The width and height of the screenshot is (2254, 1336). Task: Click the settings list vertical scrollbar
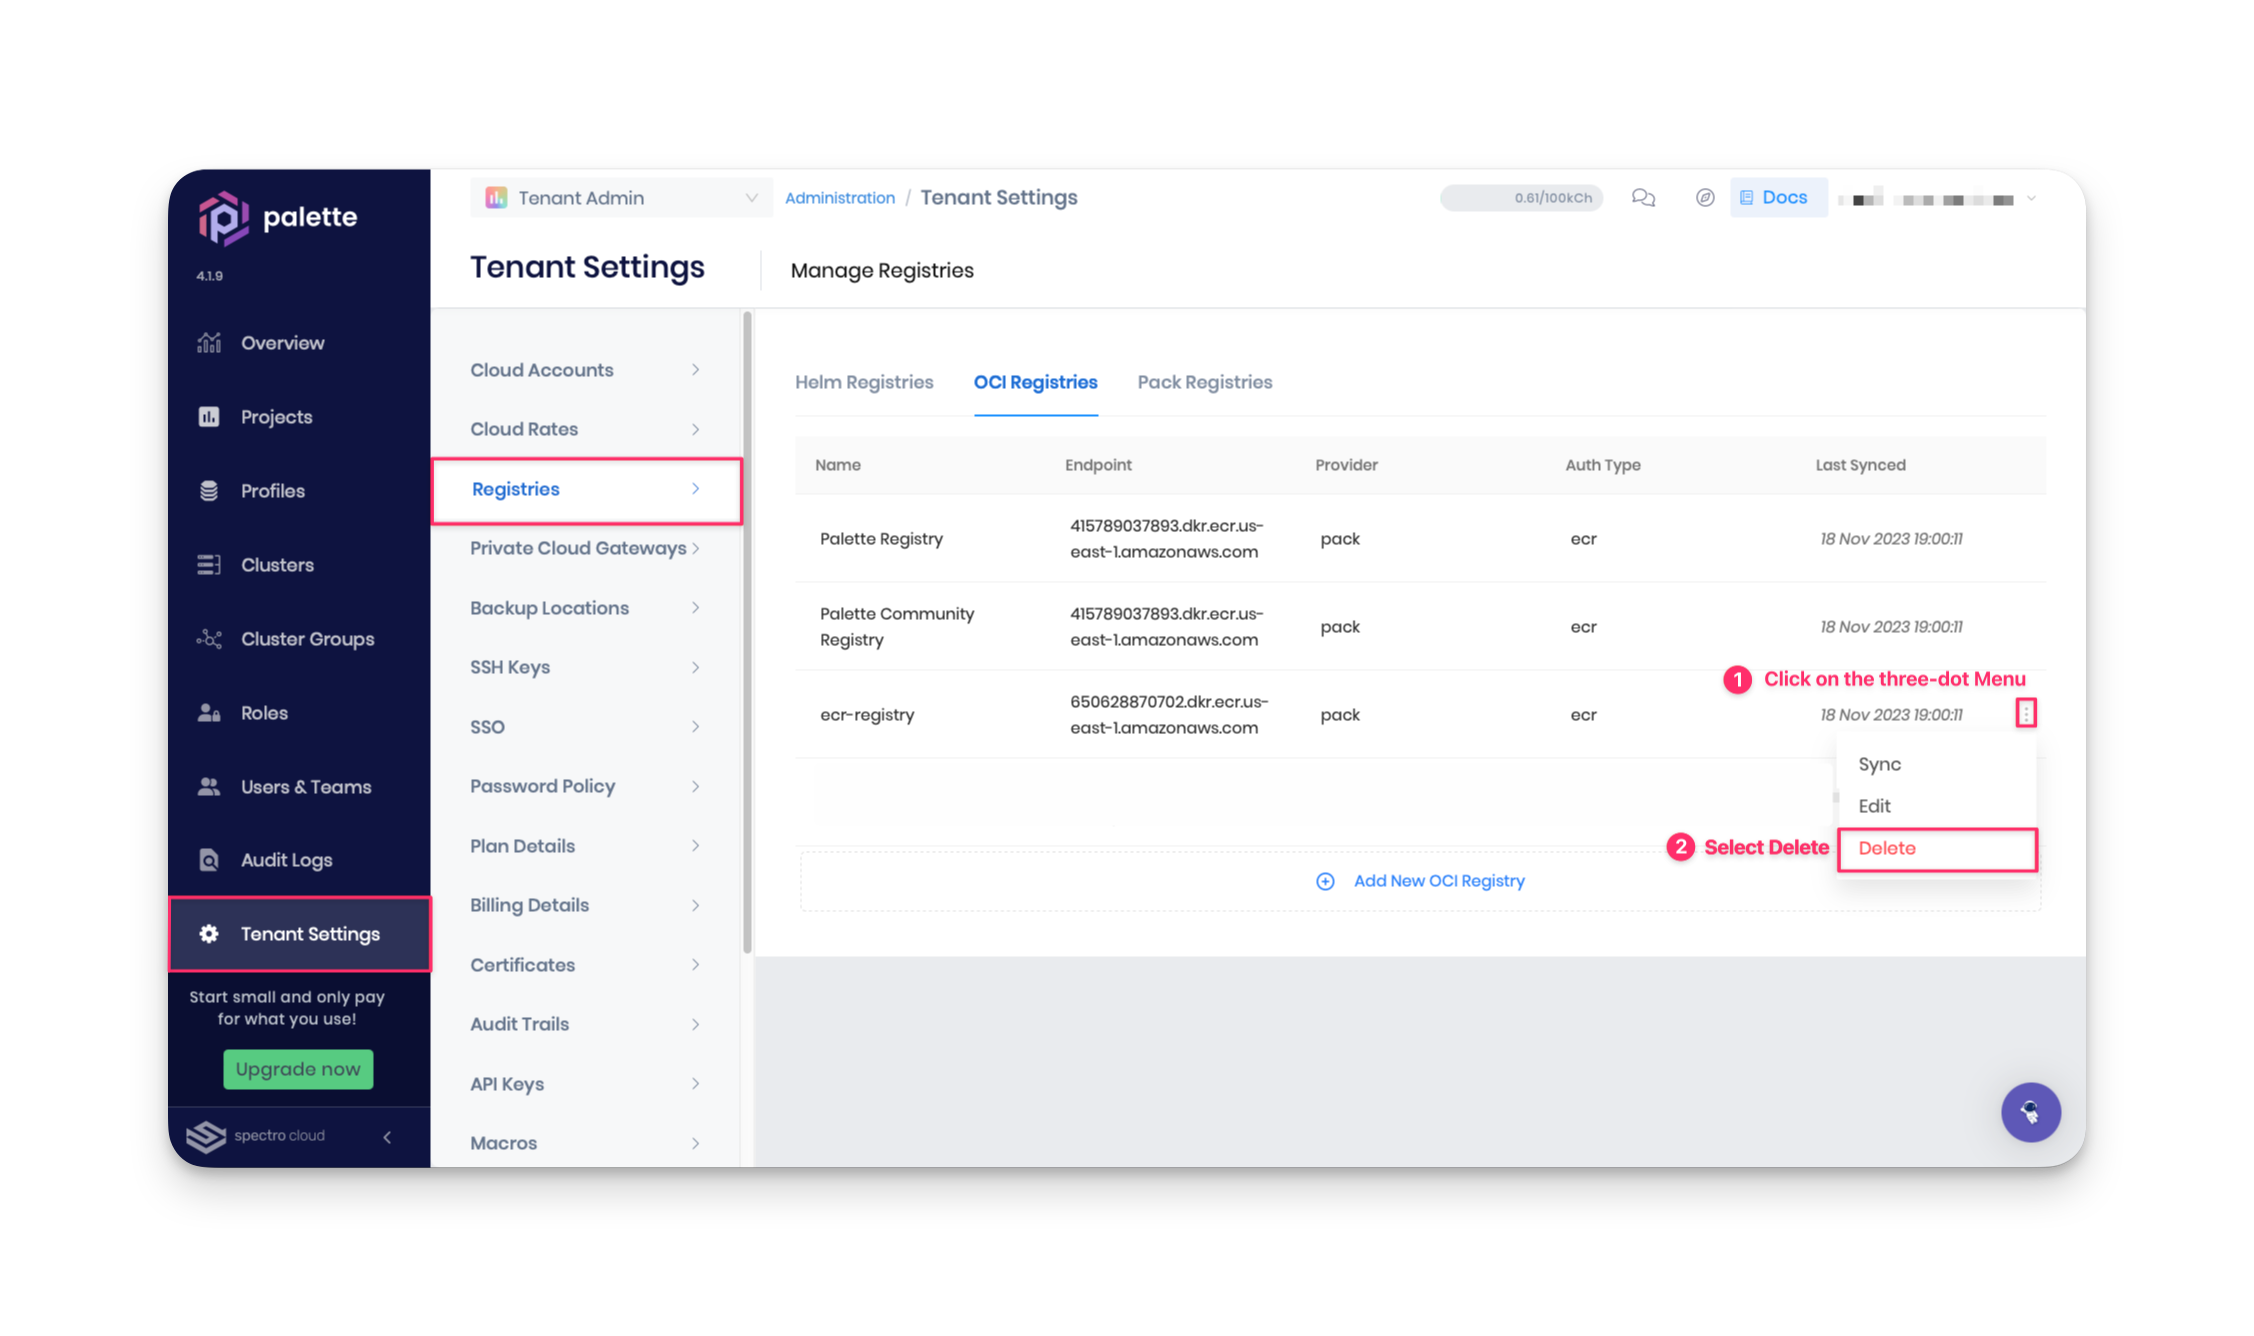coord(747,633)
